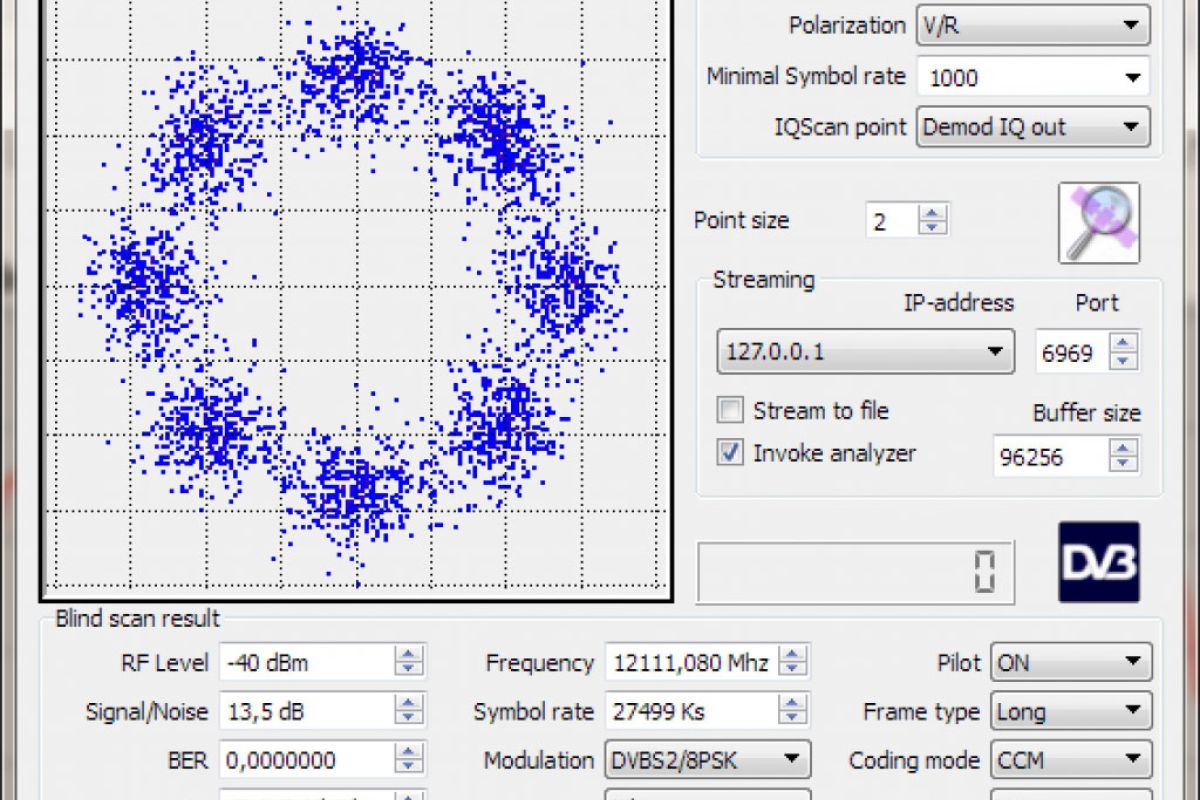Decrease the Port value with down arrow
The width and height of the screenshot is (1200, 800).
[1124, 361]
